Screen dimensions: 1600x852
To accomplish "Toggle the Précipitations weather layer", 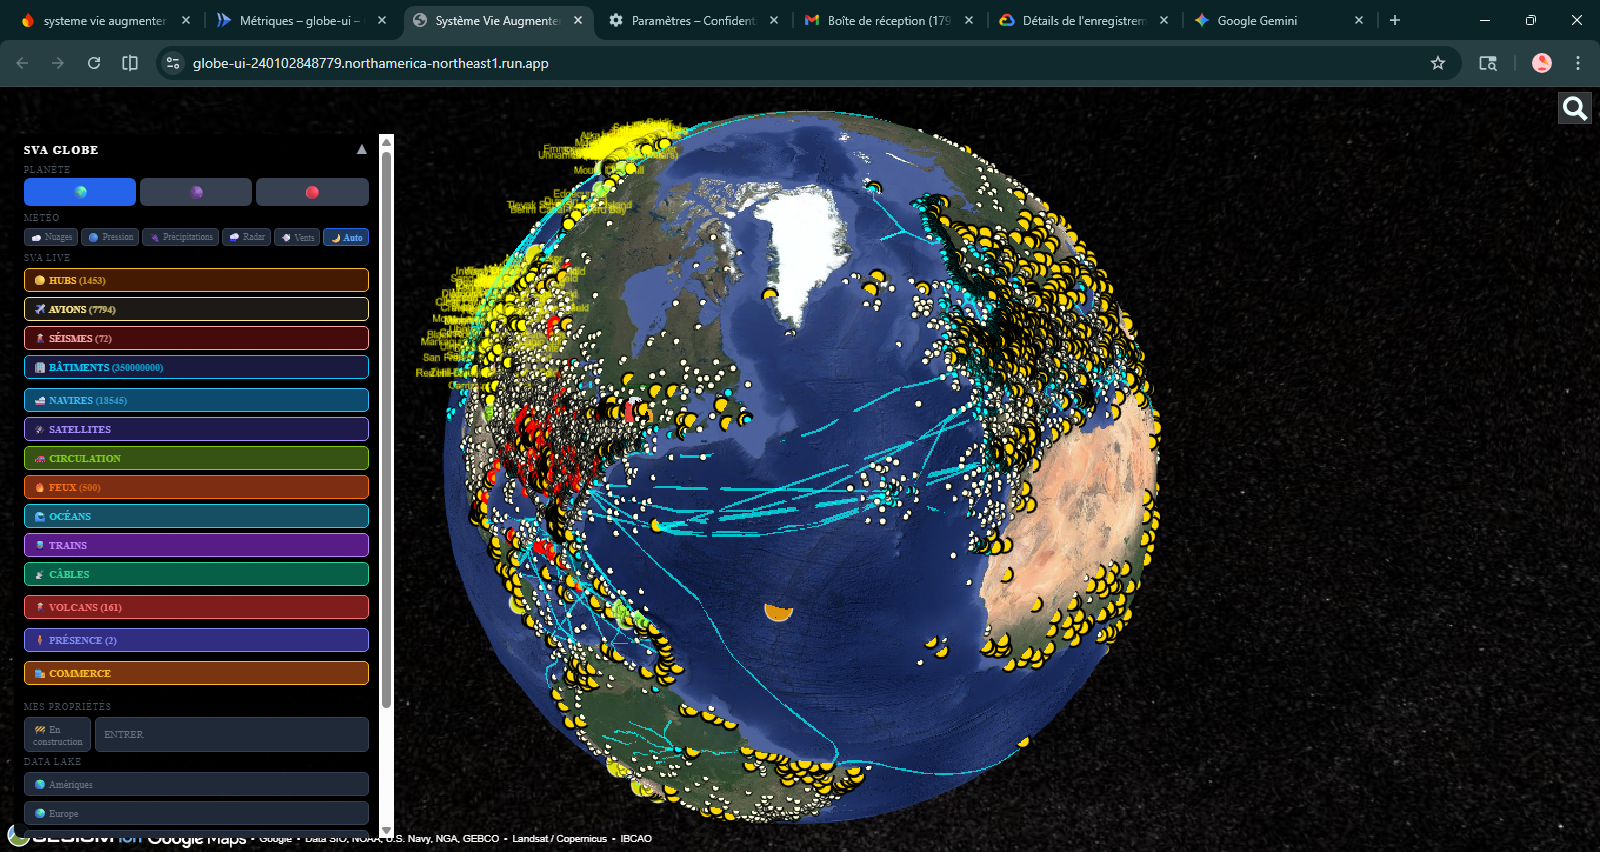I will click(x=180, y=237).
